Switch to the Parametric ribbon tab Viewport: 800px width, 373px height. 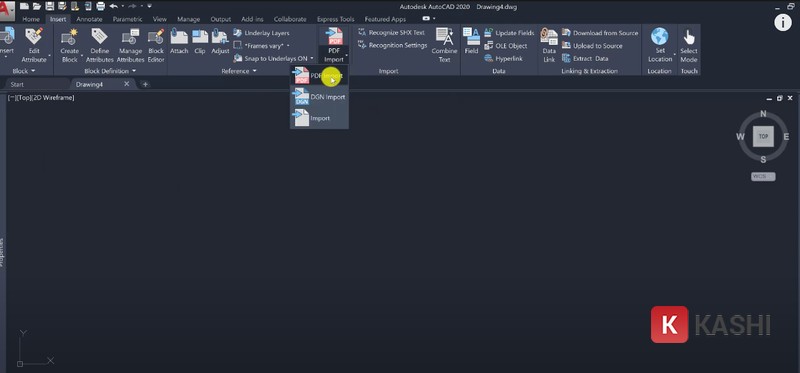[x=128, y=19]
